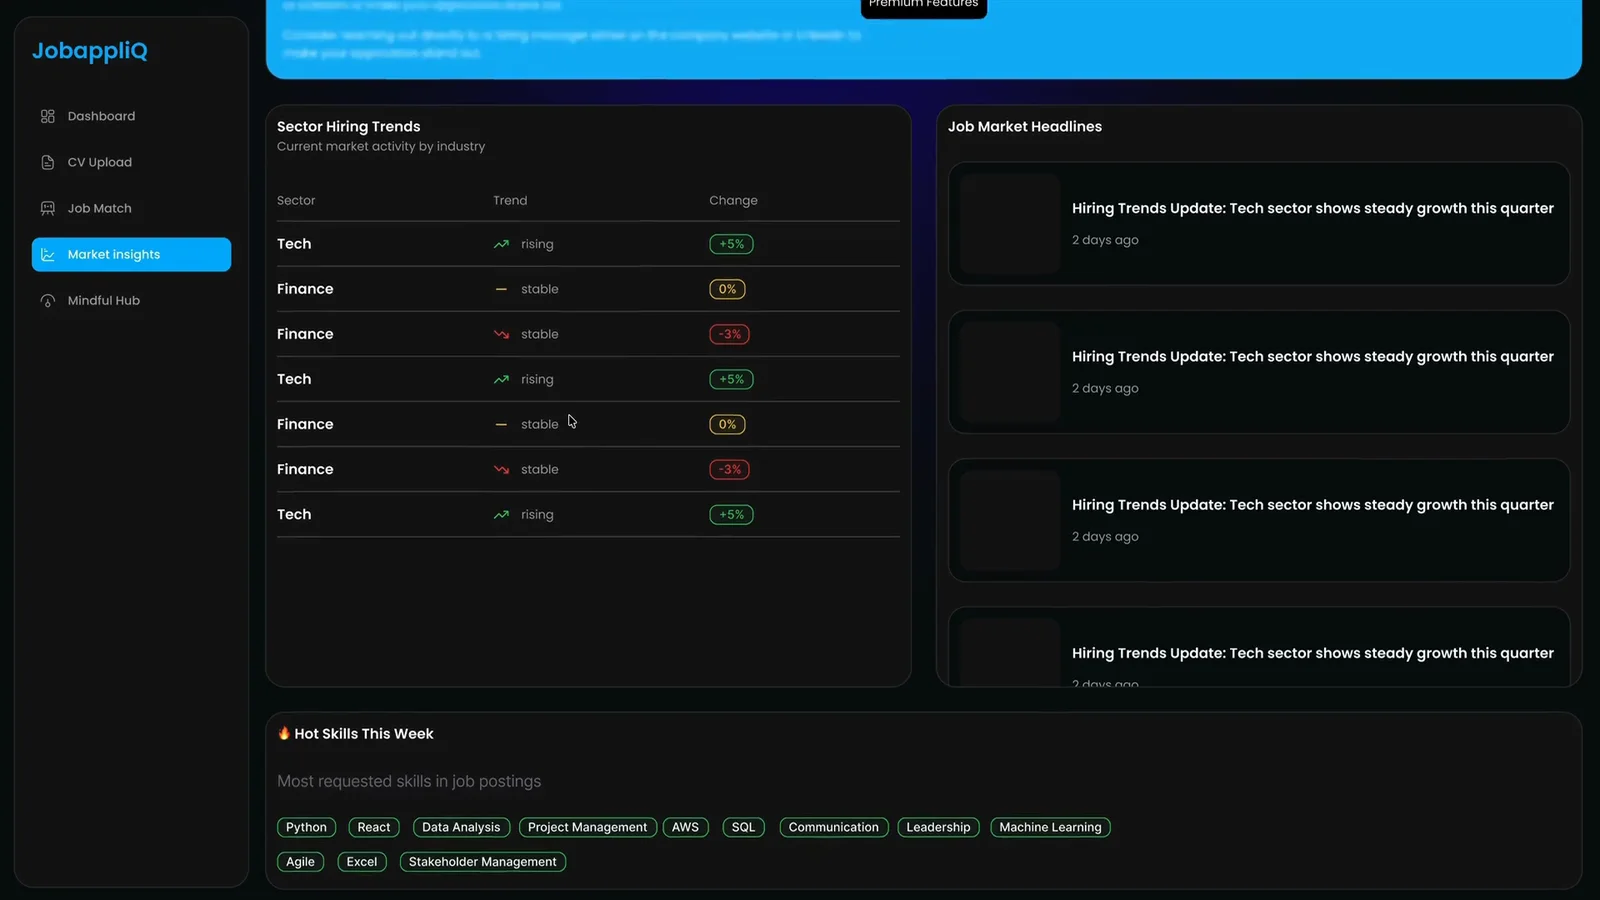Click the Project Management skill tag
Screen dimensions: 1600x900
click(x=587, y=827)
